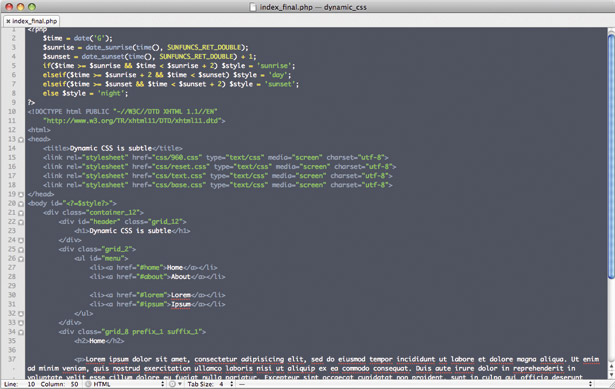Click the Ipsum link text on line 31
Viewport: 615px width, 389px height.
pyautogui.click(x=181, y=304)
